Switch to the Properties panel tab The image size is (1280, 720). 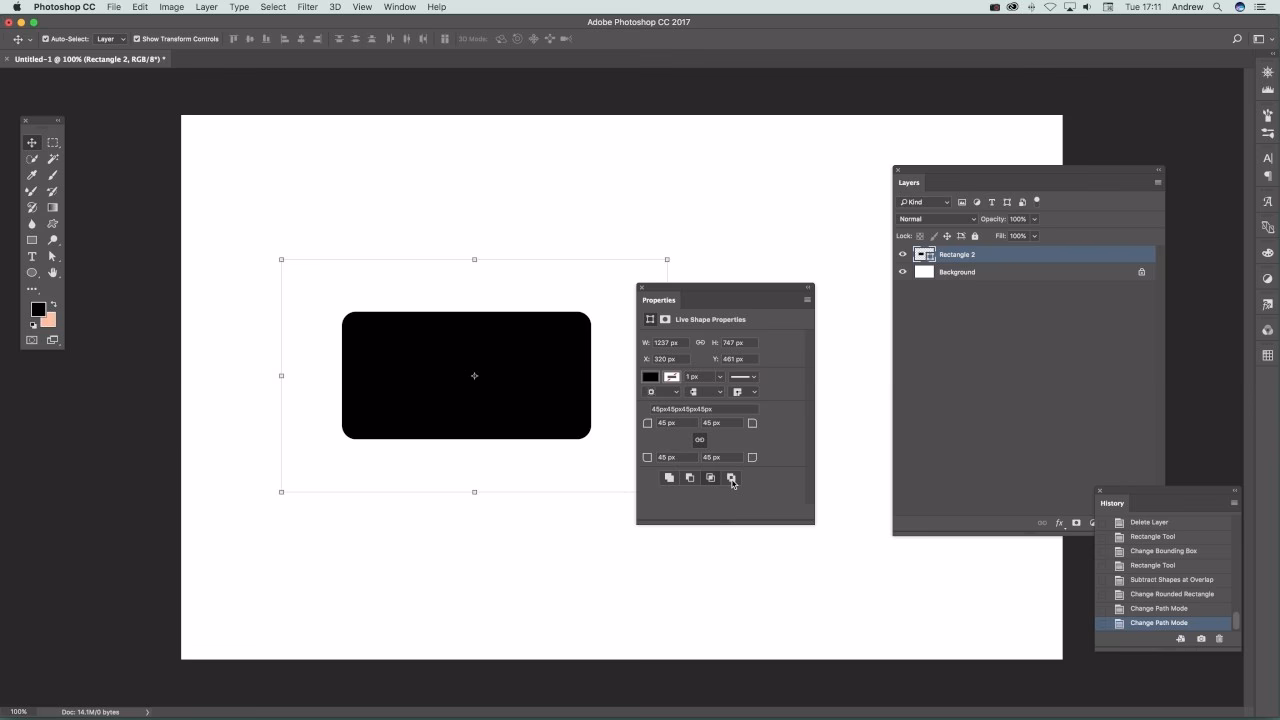(659, 300)
